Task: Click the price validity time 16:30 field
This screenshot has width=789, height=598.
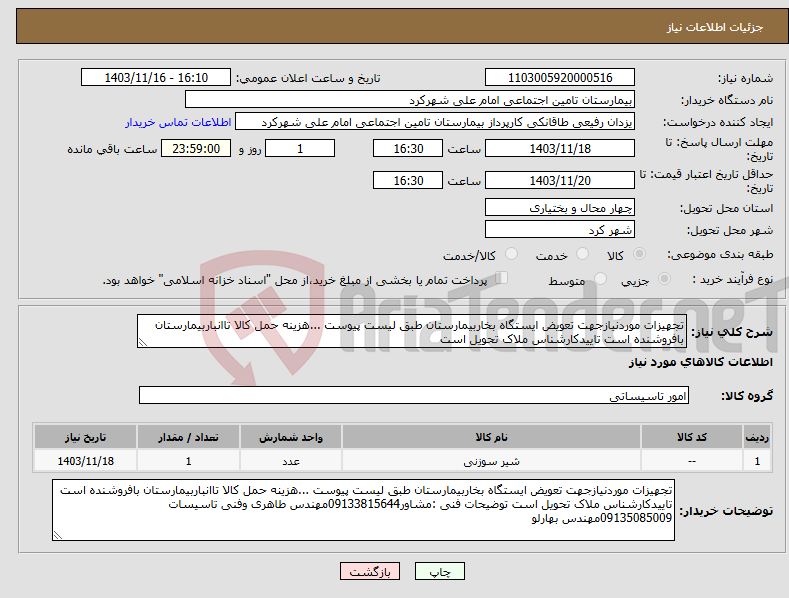Action: (x=408, y=180)
